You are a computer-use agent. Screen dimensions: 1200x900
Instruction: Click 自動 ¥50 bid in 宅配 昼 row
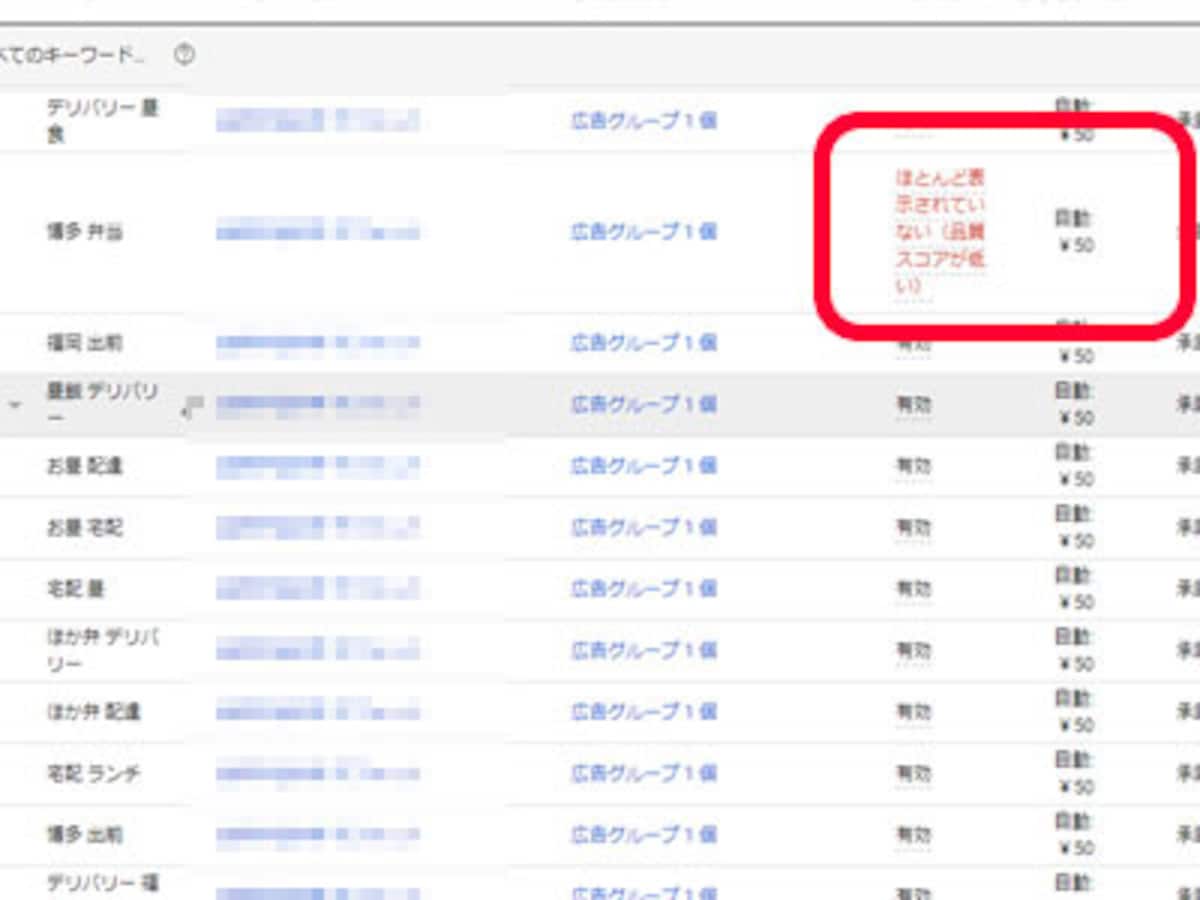1074,589
